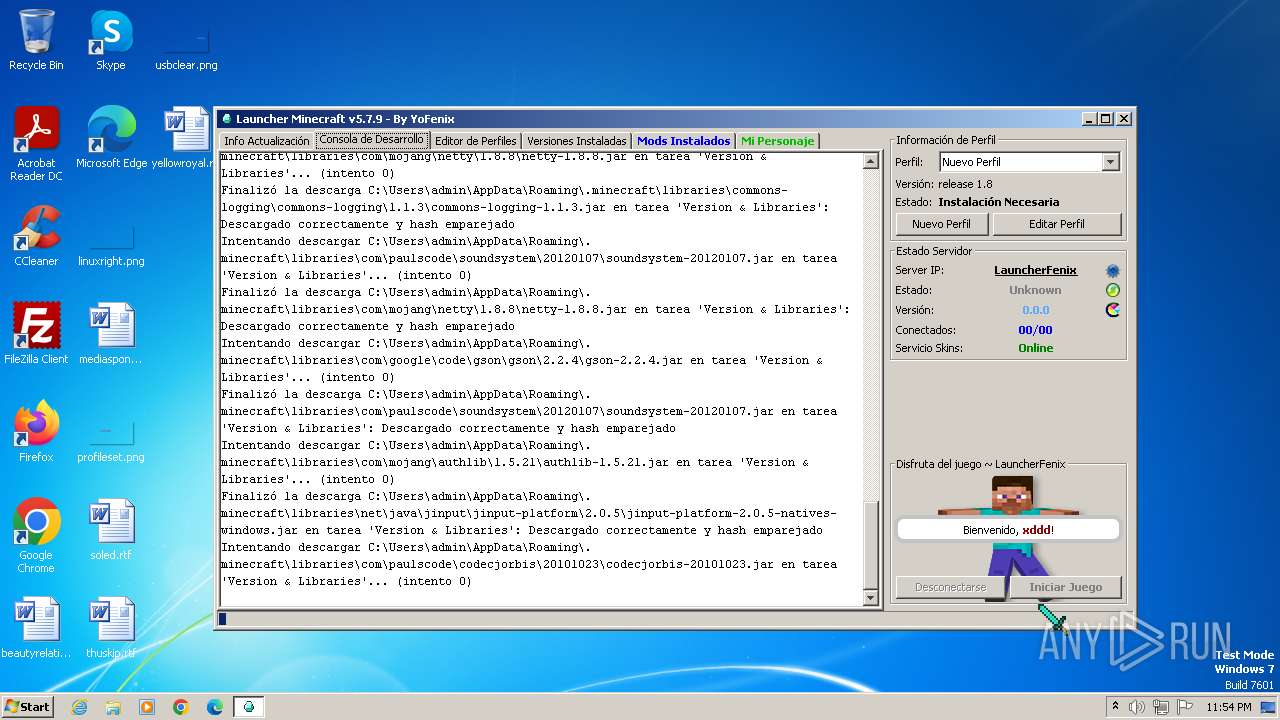Click the Versión: release 1.8 text

click(943, 184)
